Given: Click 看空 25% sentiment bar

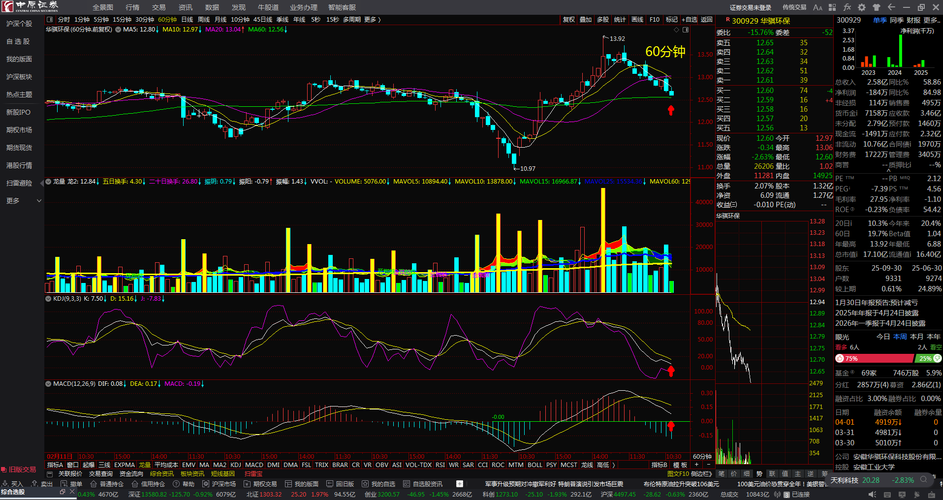Looking at the screenshot, I should pos(928,358).
